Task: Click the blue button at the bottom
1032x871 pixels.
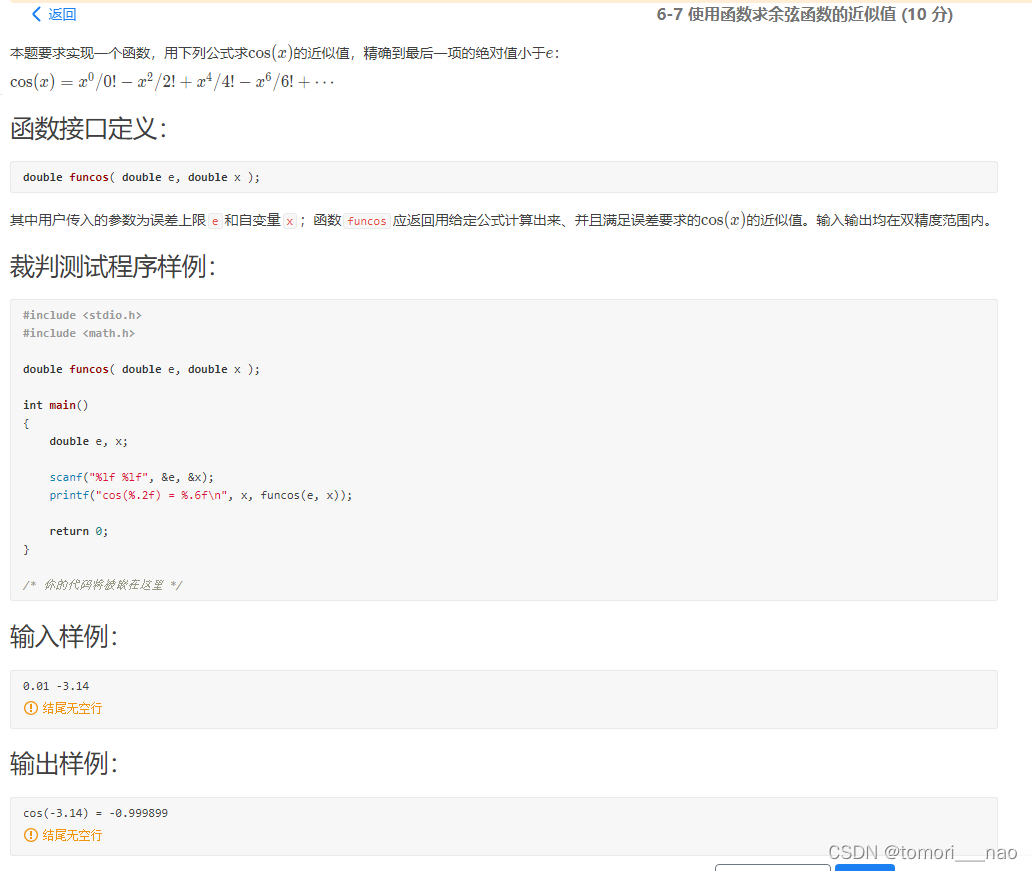Action: [865, 868]
